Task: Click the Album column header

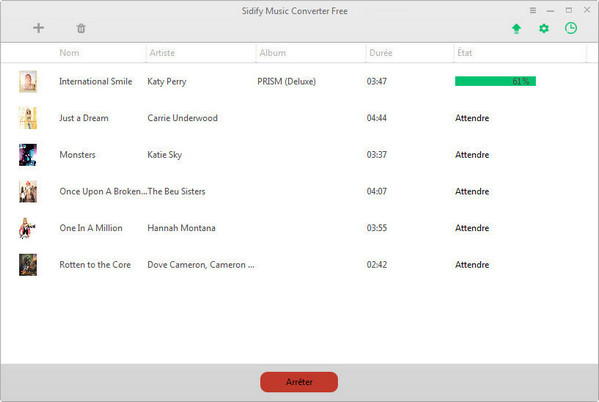Action: point(272,53)
